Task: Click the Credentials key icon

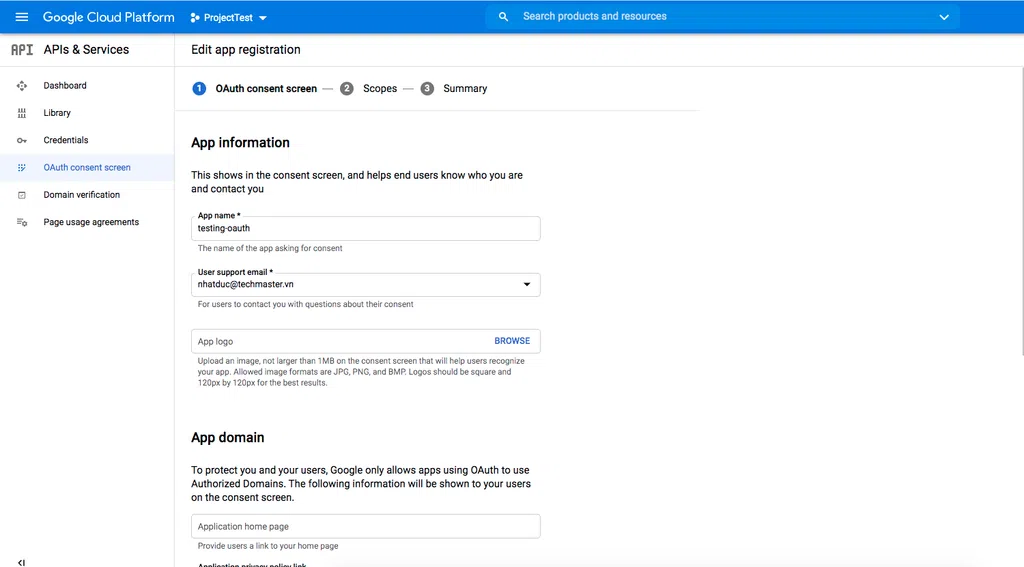Action: pos(22,140)
